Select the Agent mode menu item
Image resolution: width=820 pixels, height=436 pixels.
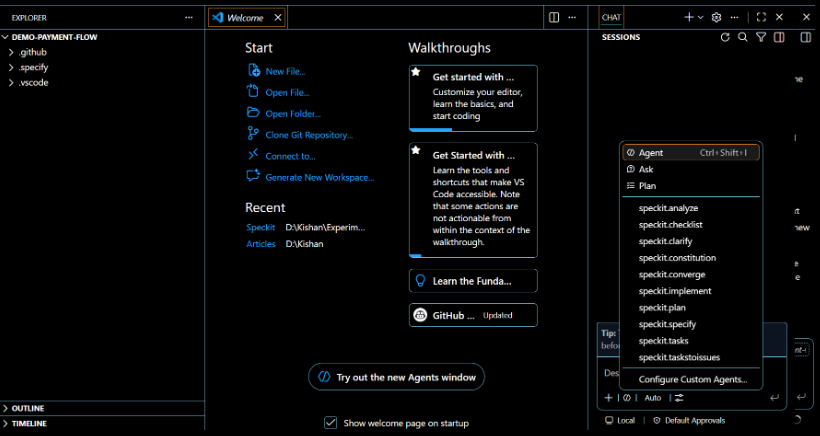691,153
